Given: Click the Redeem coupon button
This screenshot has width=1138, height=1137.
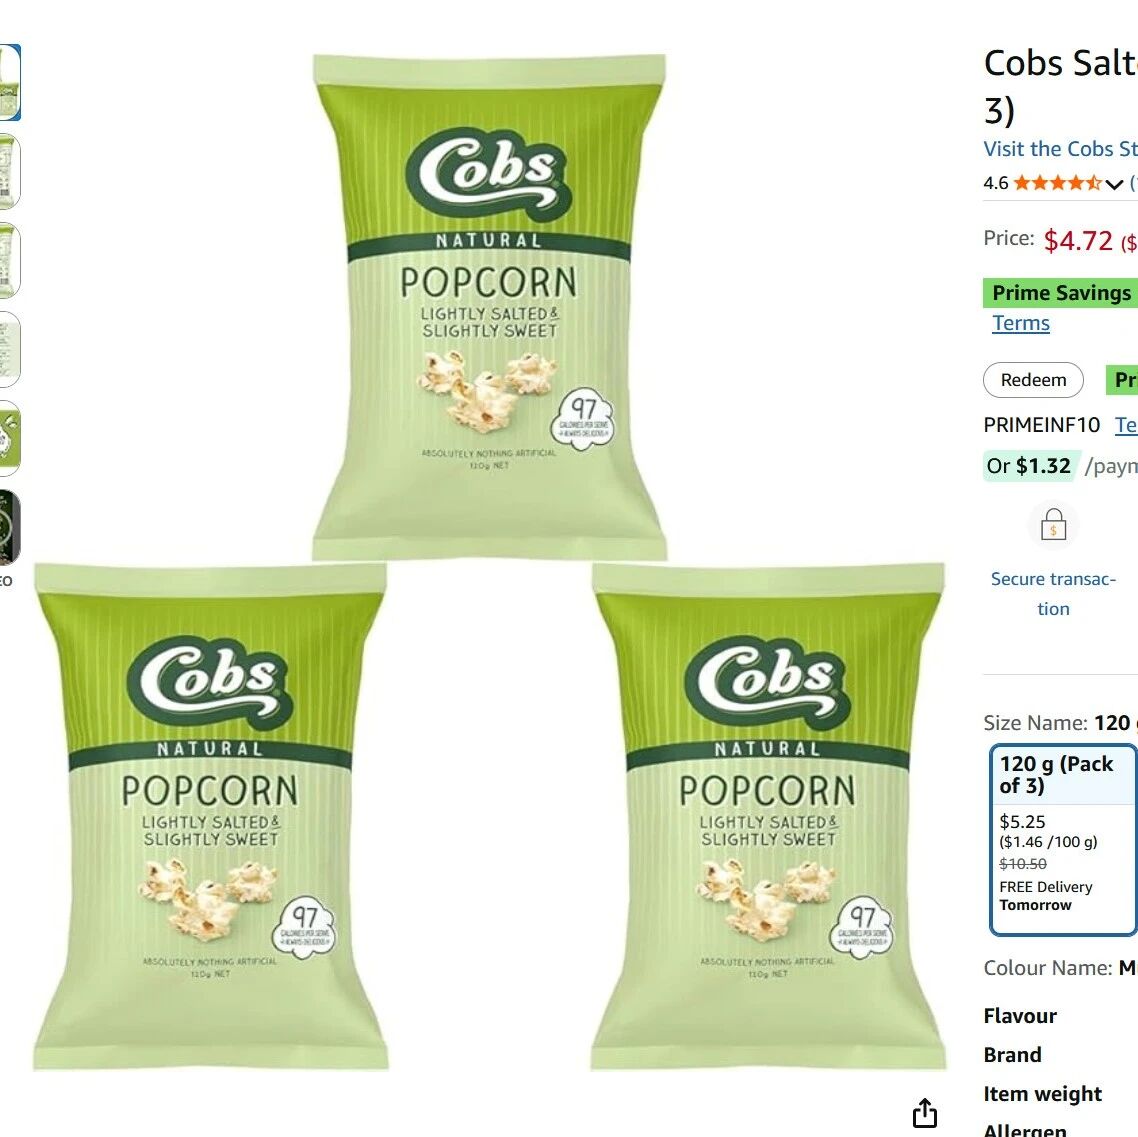Looking at the screenshot, I should pos(1033,379).
